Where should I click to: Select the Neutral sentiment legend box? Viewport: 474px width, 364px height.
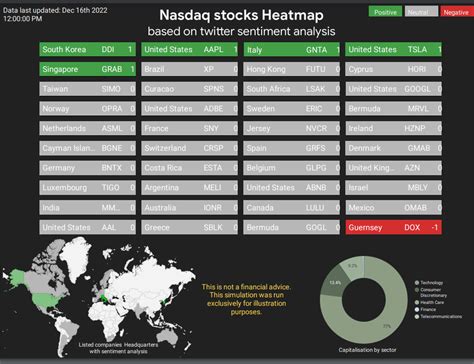(x=421, y=12)
